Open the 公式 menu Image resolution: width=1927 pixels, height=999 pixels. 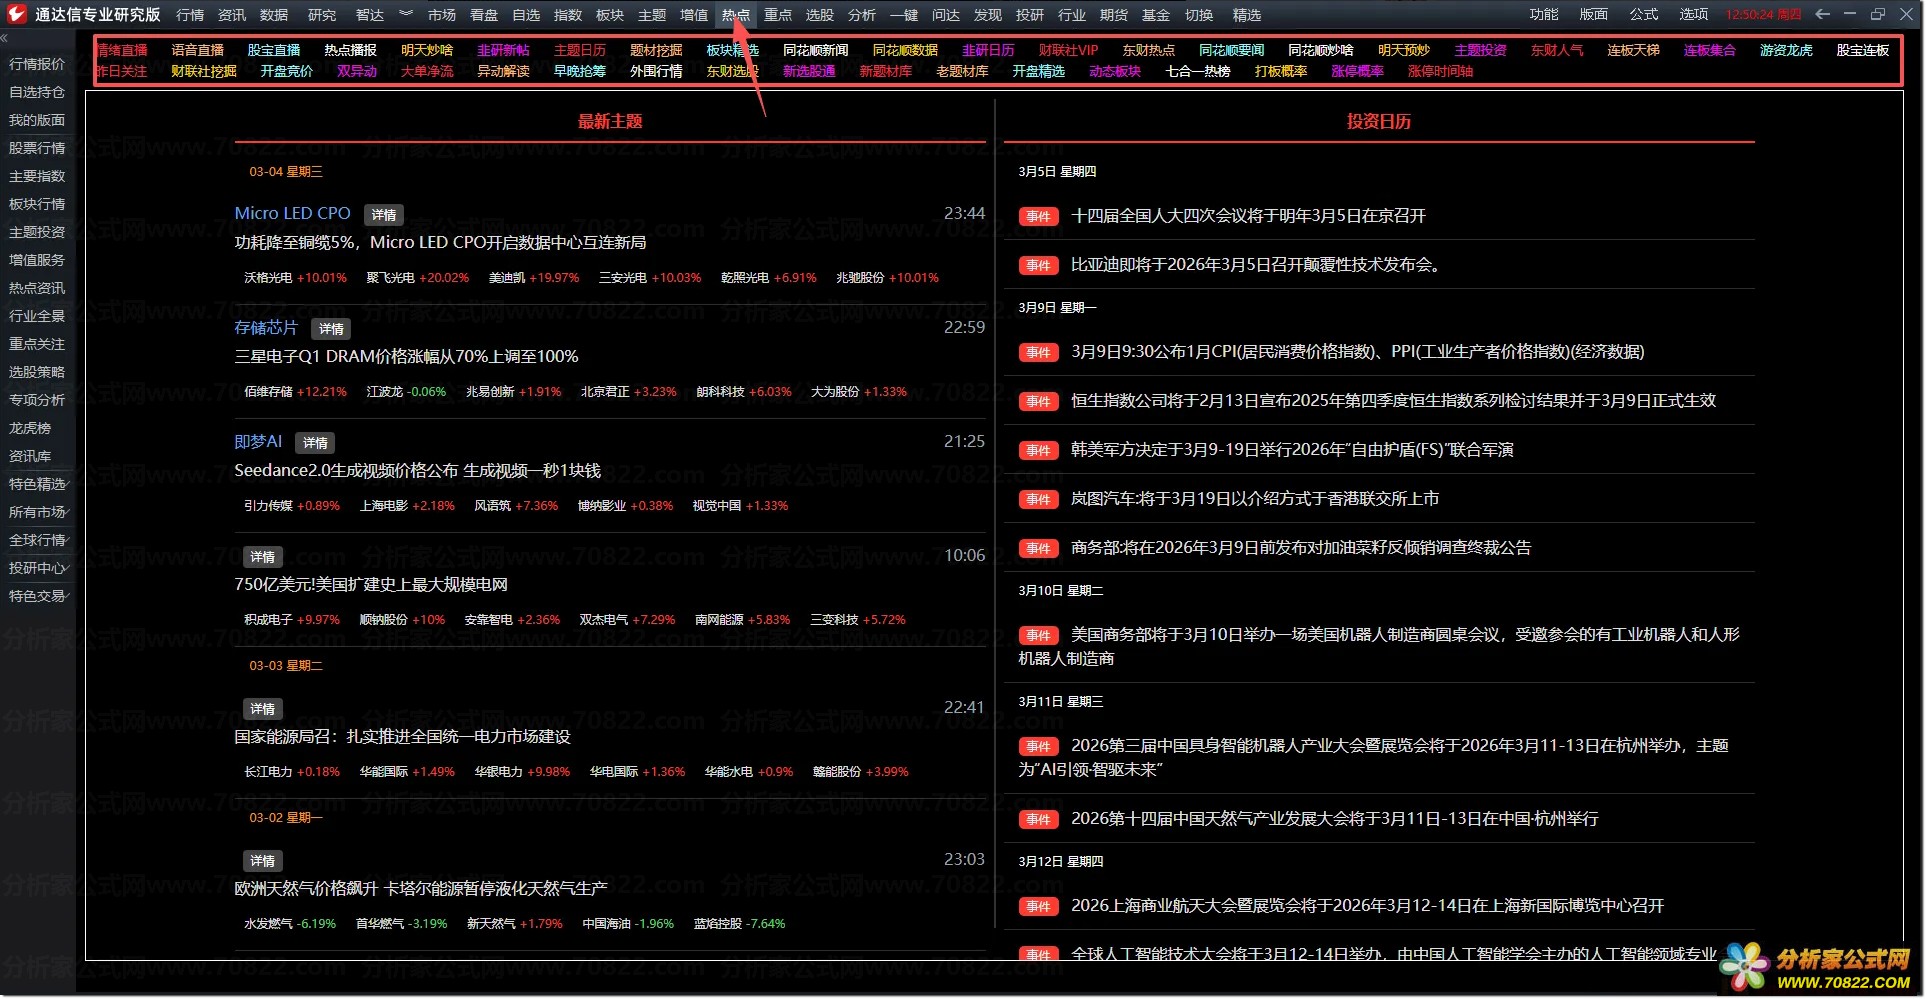click(1643, 14)
